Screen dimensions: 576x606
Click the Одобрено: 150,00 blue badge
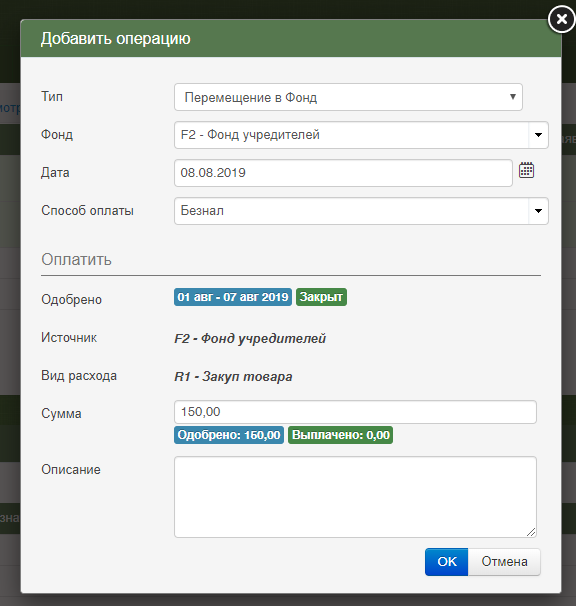229,435
